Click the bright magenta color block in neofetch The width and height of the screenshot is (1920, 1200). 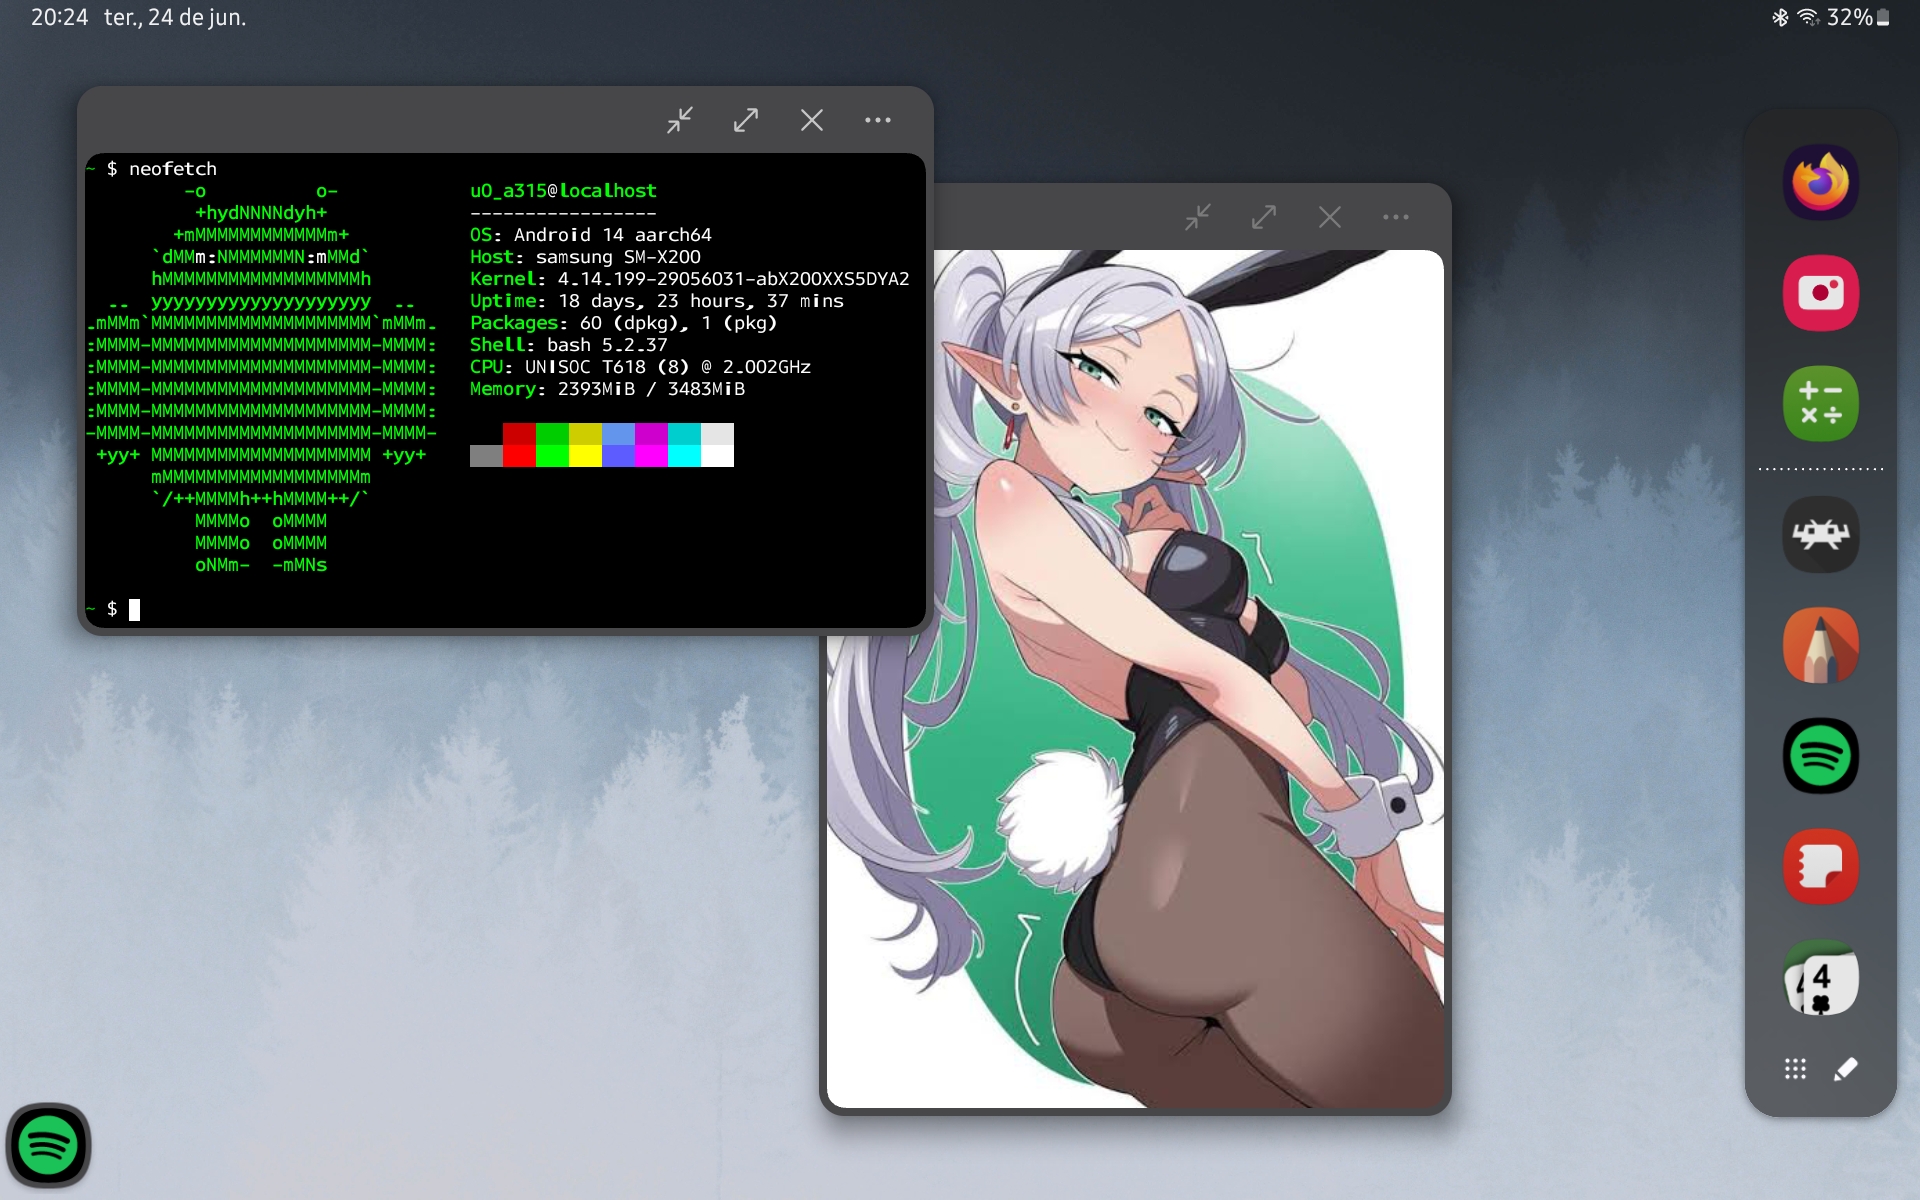click(651, 456)
